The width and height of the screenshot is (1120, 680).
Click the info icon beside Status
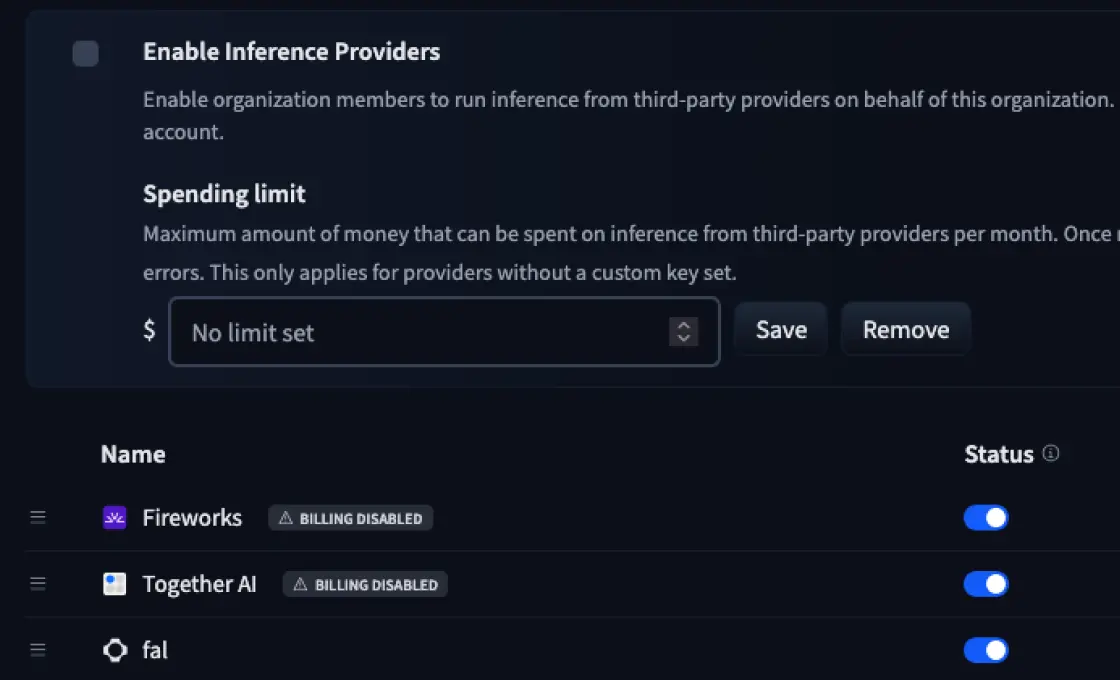1050,453
